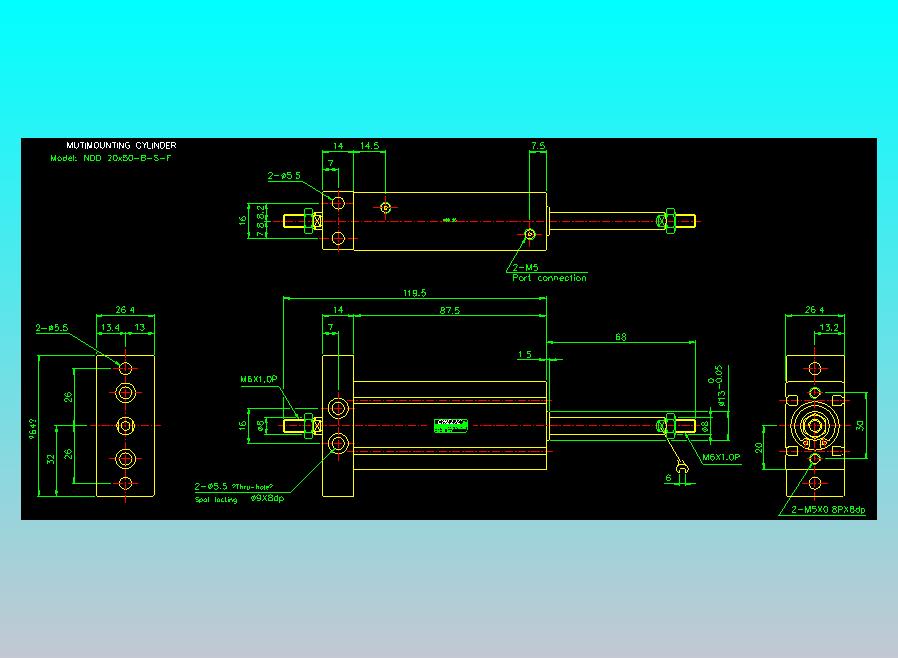Click the "6" wrench flat dimension

(668, 478)
